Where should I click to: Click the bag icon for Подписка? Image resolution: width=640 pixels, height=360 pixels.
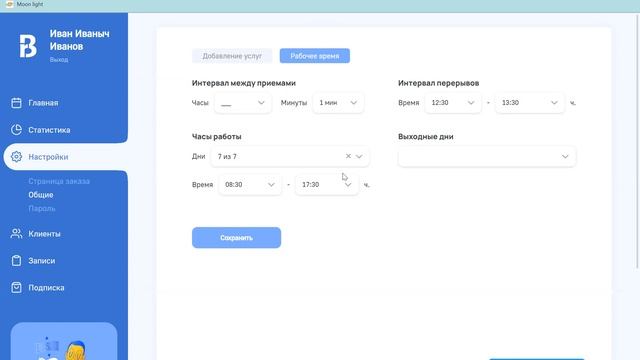pos(16,287)
